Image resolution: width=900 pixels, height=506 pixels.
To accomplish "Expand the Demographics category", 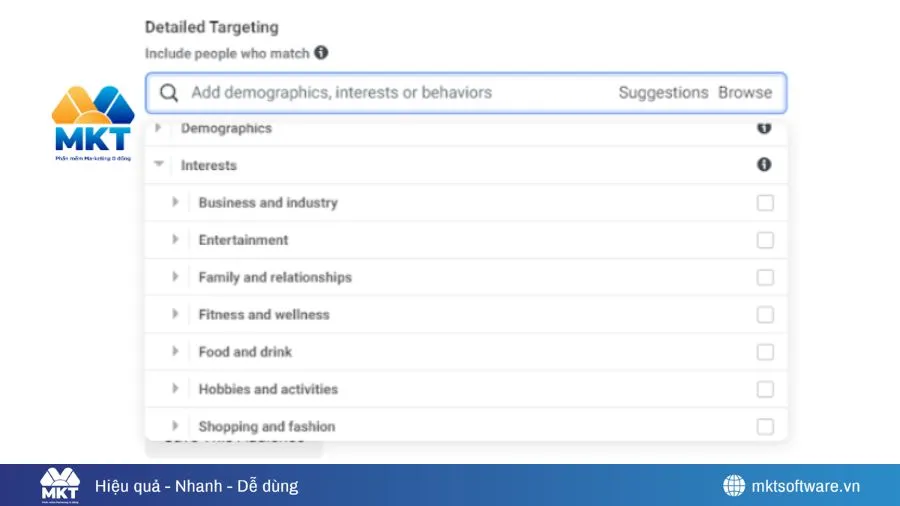I will pos(158,128).
